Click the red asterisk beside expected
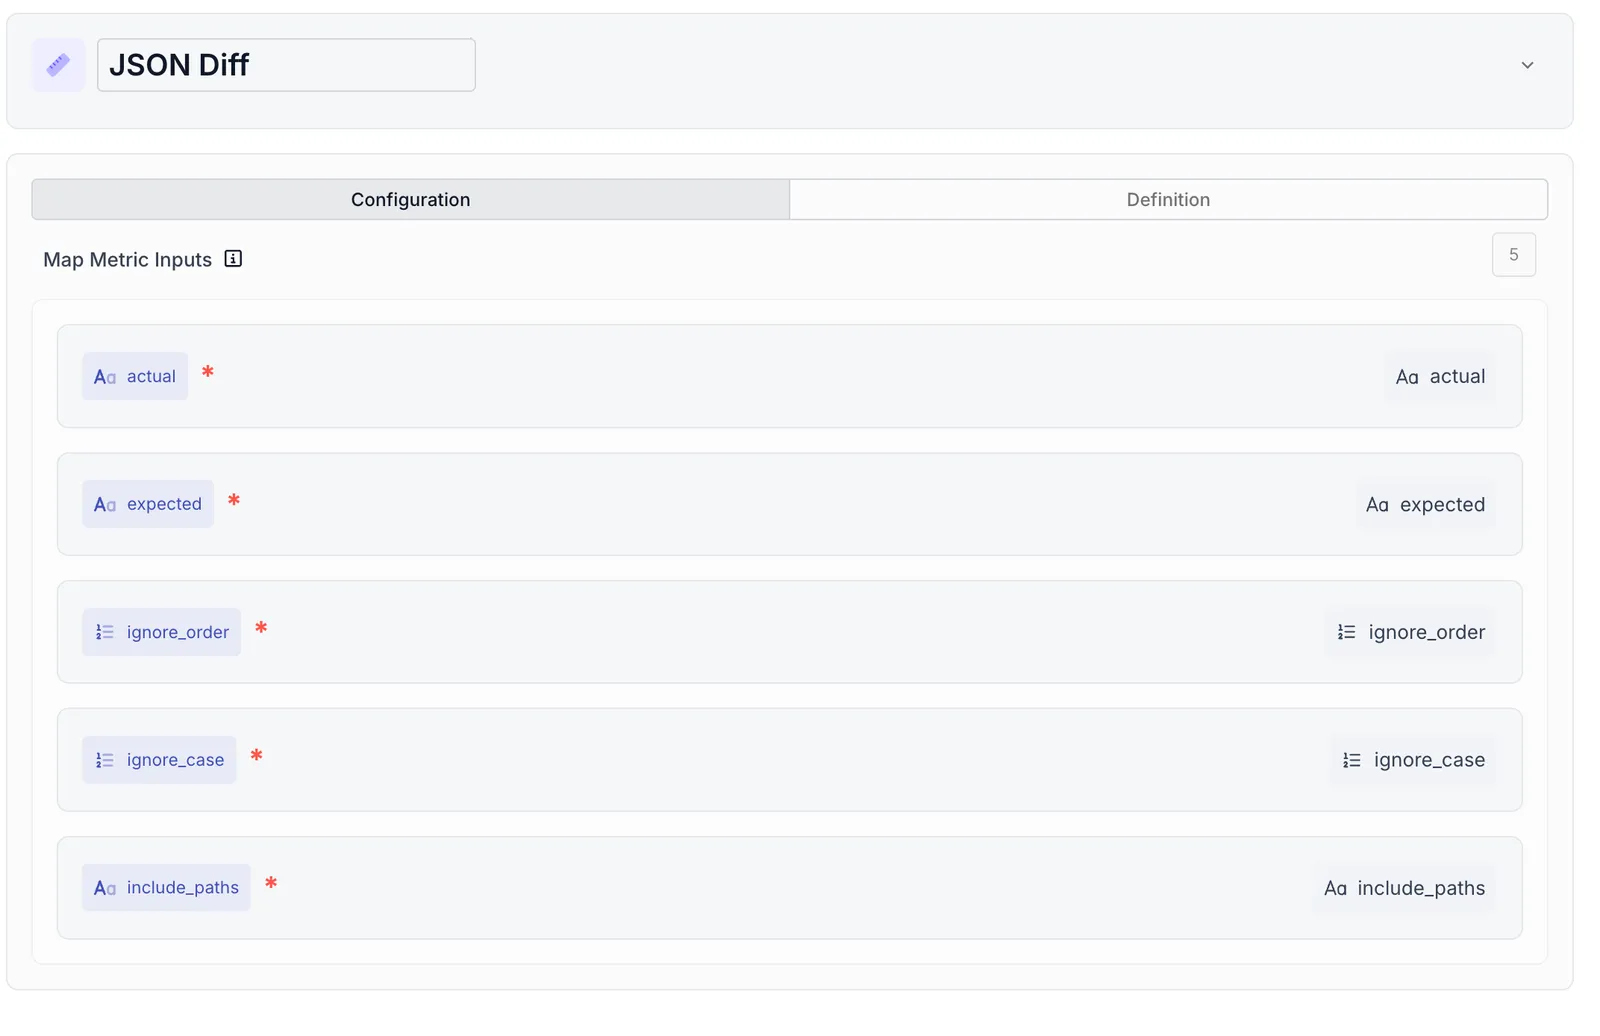This screenshot has height=1036, width=1600. pyautogui.click(x=234, y=500)
